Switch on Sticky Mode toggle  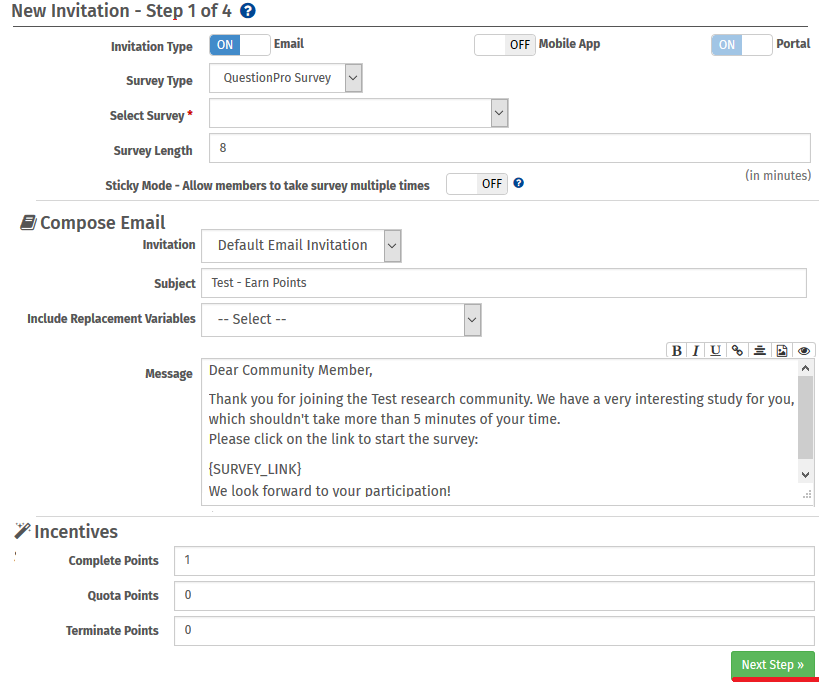click(477, 184)
